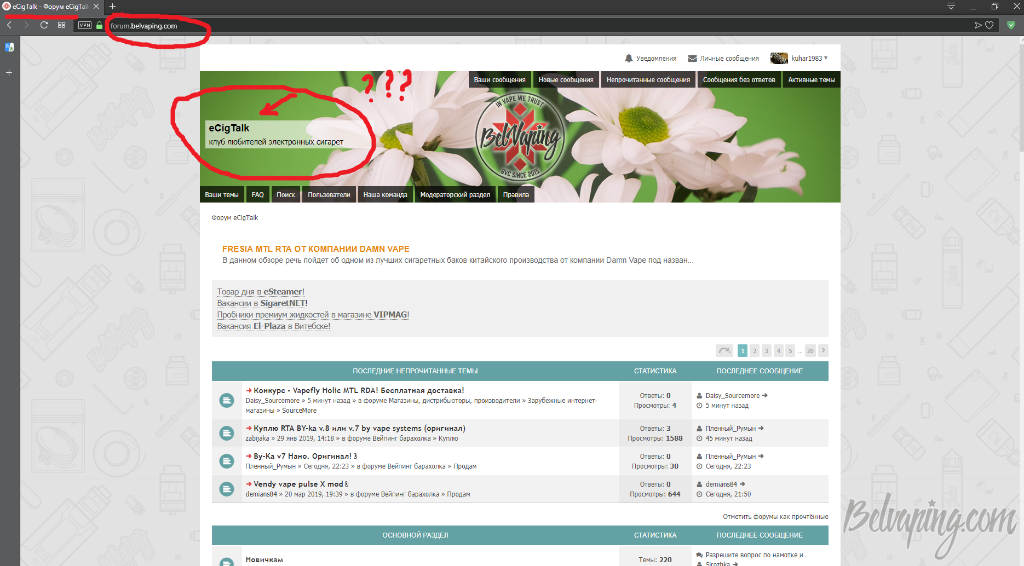Click the browser forward arrow
Screen dimensions: 1024x566
pyautogui.click(x=26, y=25)
